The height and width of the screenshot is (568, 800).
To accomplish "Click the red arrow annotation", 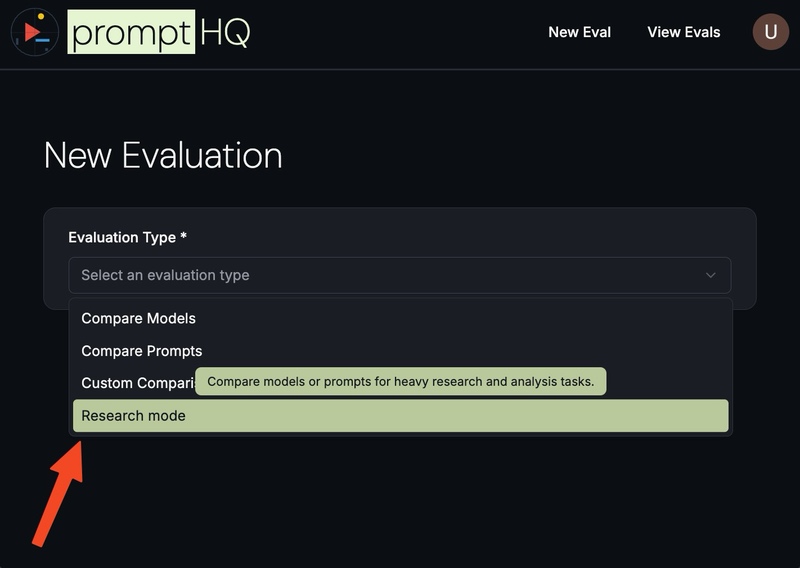I will 58,495.
